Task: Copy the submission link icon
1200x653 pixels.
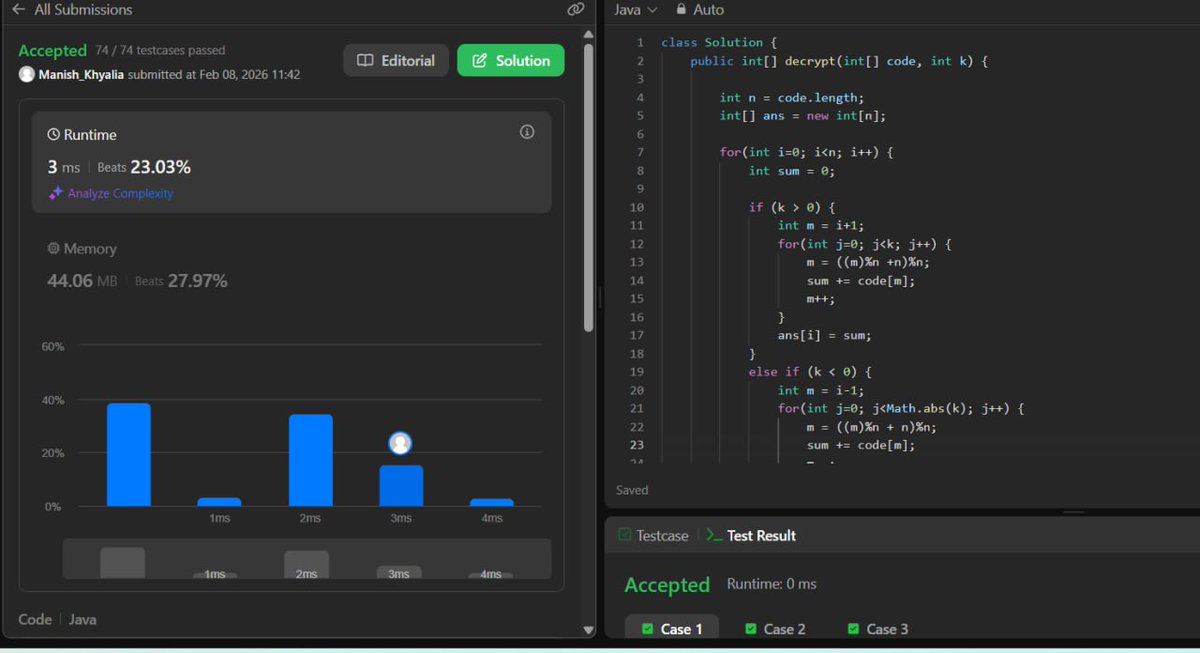Action: click(576, 9)
